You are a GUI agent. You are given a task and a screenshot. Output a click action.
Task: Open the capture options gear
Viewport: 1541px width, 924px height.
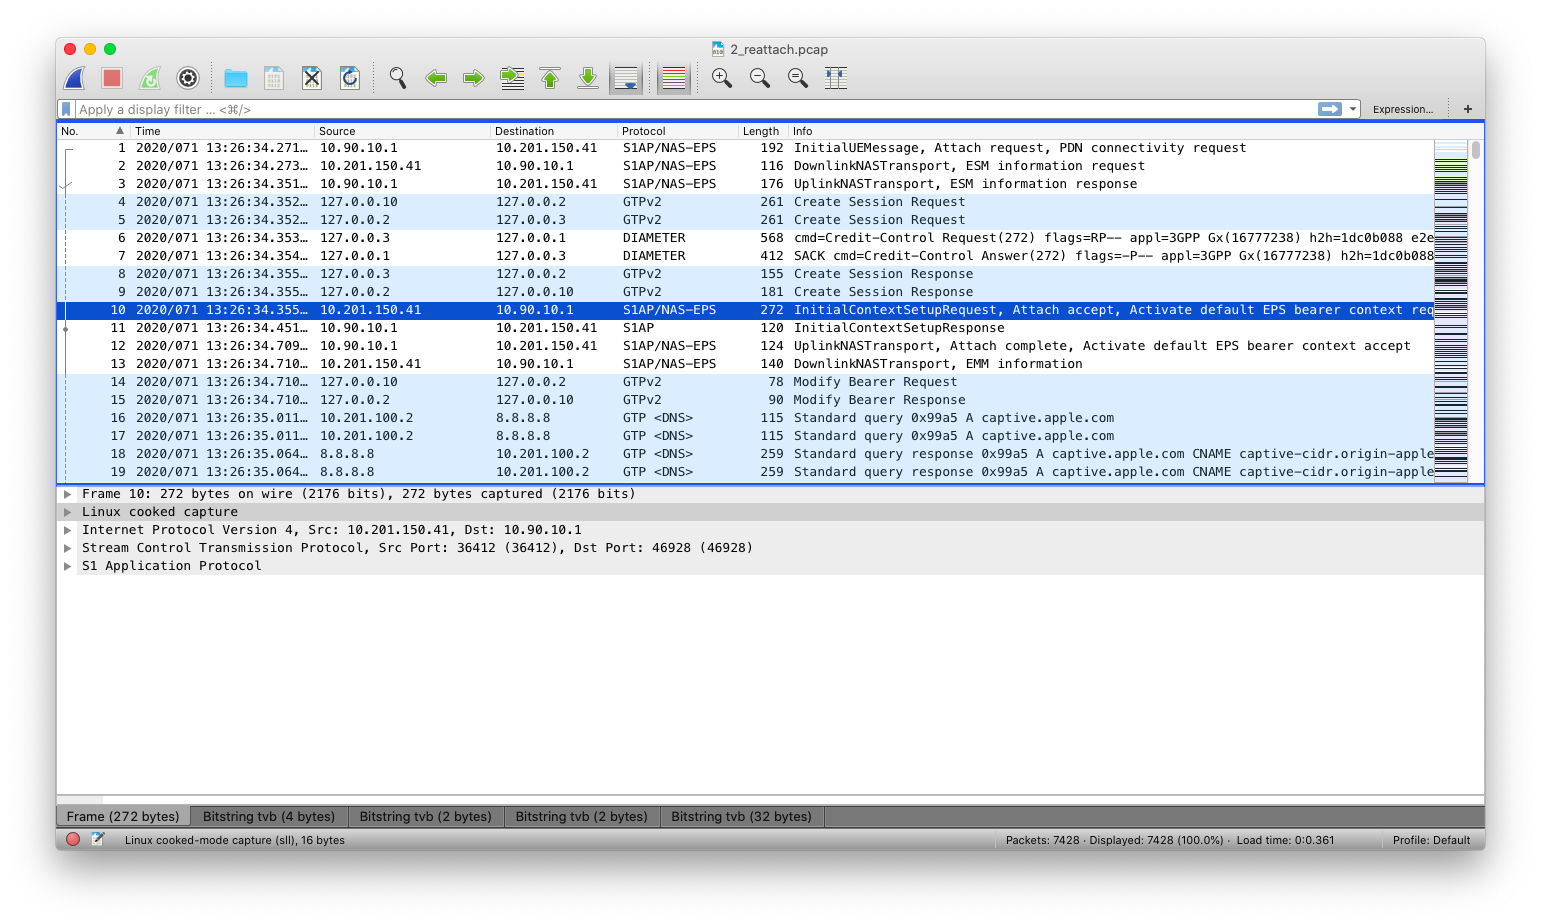(187, 77)
